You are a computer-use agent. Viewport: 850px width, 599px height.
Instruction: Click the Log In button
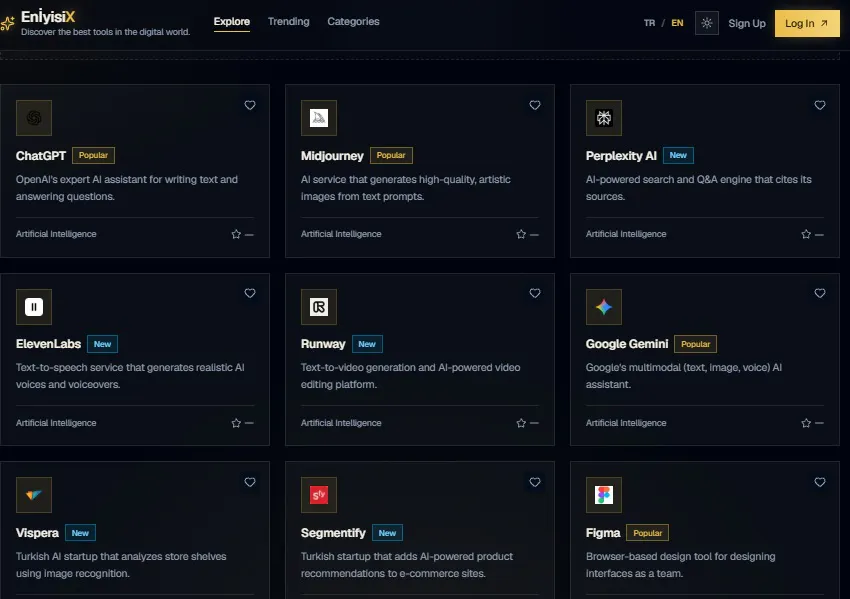tap(807, 23)
